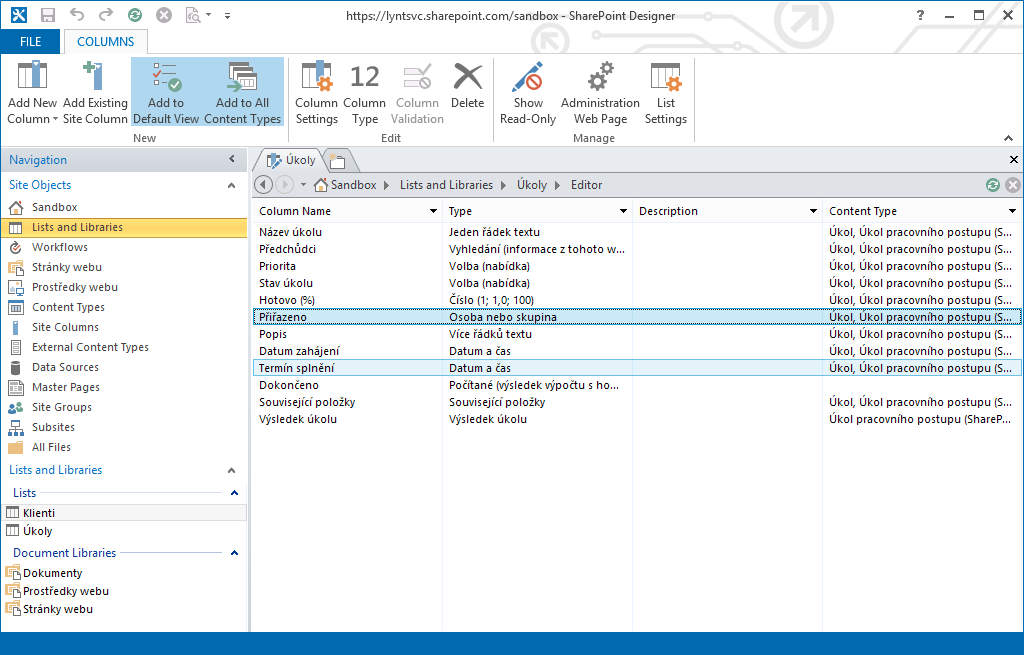1024x655 pixels.
Task: Open Site Groups in navigation
Action: point(124,407)
